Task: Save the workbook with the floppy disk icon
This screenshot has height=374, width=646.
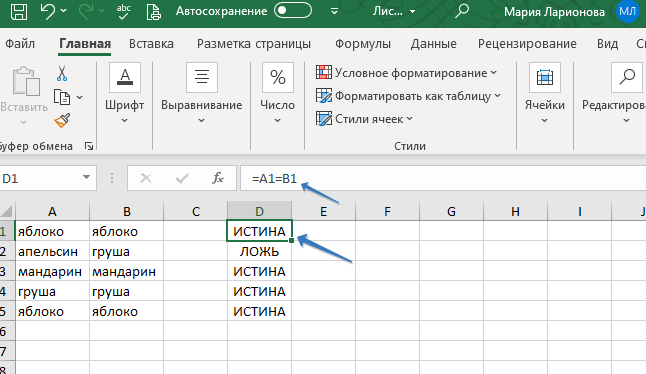Action: 19,11
